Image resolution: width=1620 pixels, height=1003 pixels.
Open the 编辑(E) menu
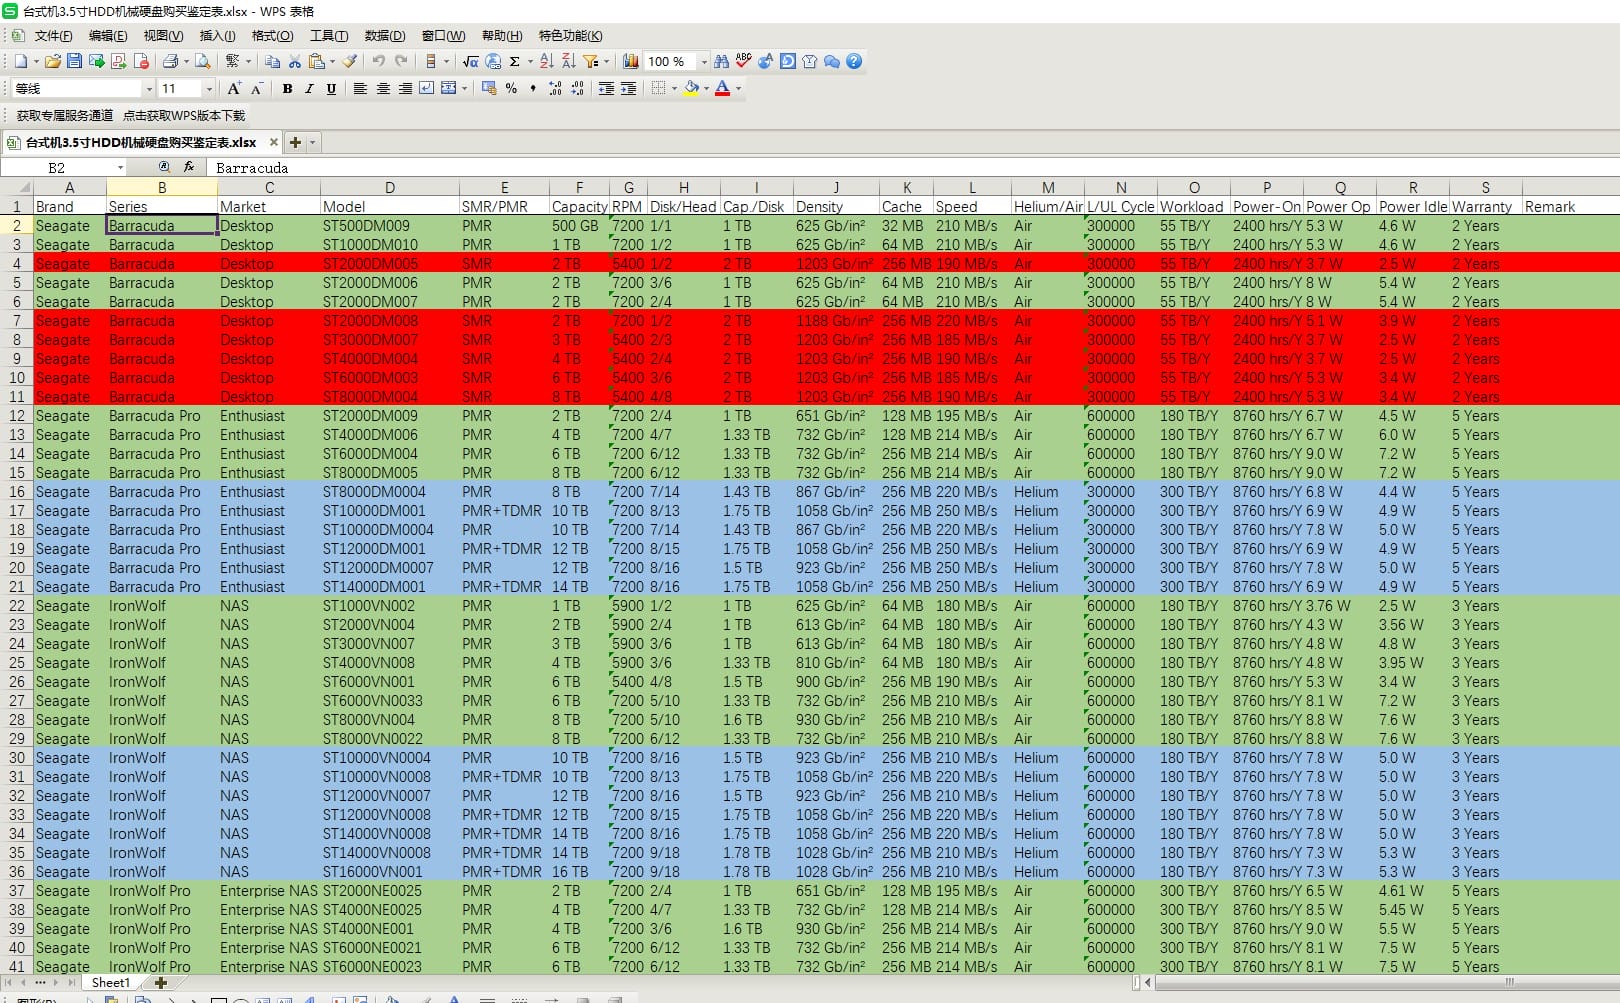108,35
